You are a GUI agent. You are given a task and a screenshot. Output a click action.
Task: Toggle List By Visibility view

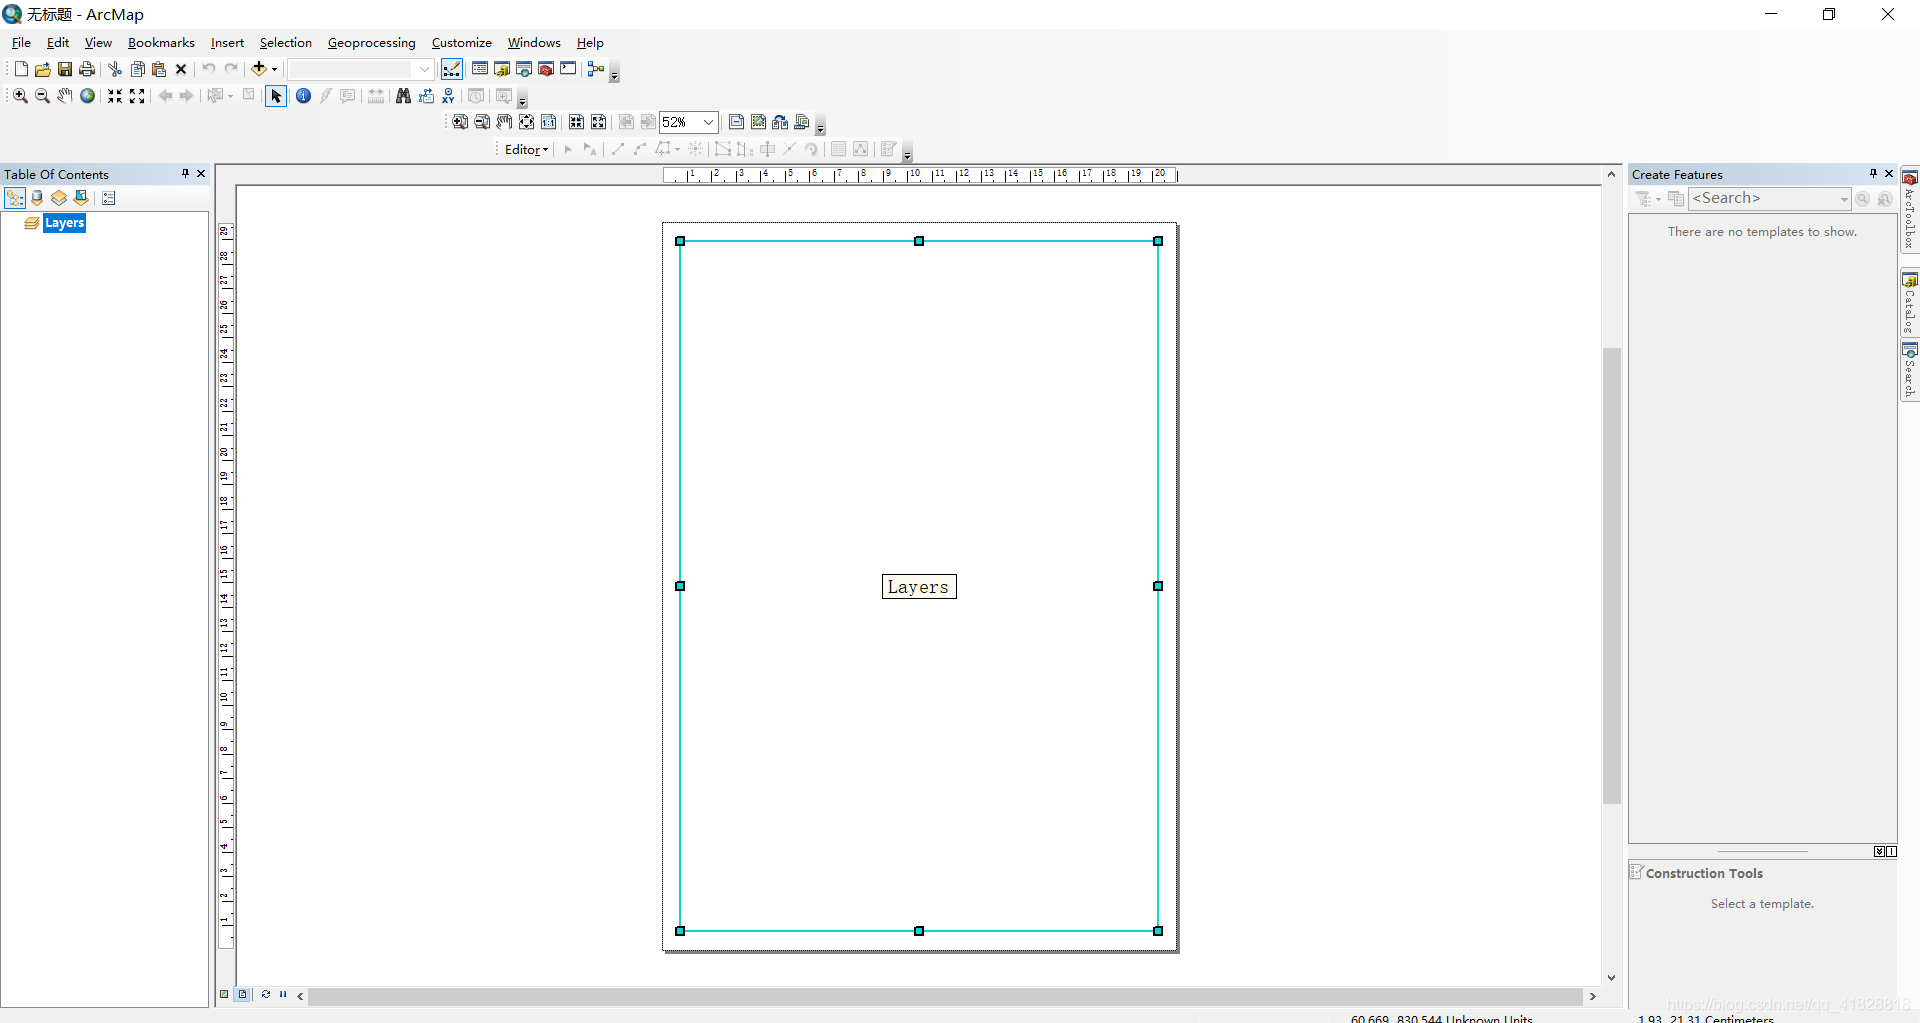(x=59, y=198)
